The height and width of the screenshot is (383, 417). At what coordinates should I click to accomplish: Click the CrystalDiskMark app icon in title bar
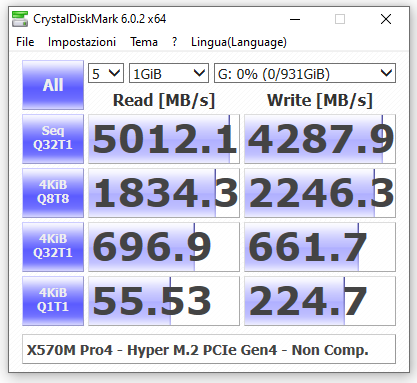[x=20, y=19]
